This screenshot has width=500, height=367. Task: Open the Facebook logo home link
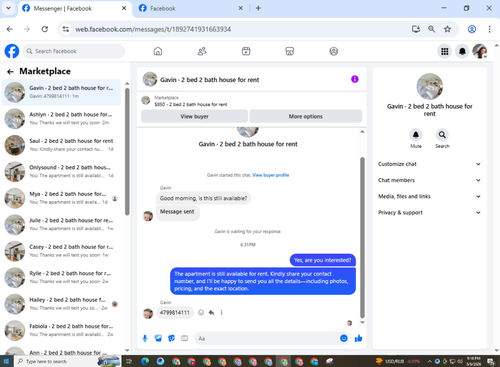coord(12,51)
